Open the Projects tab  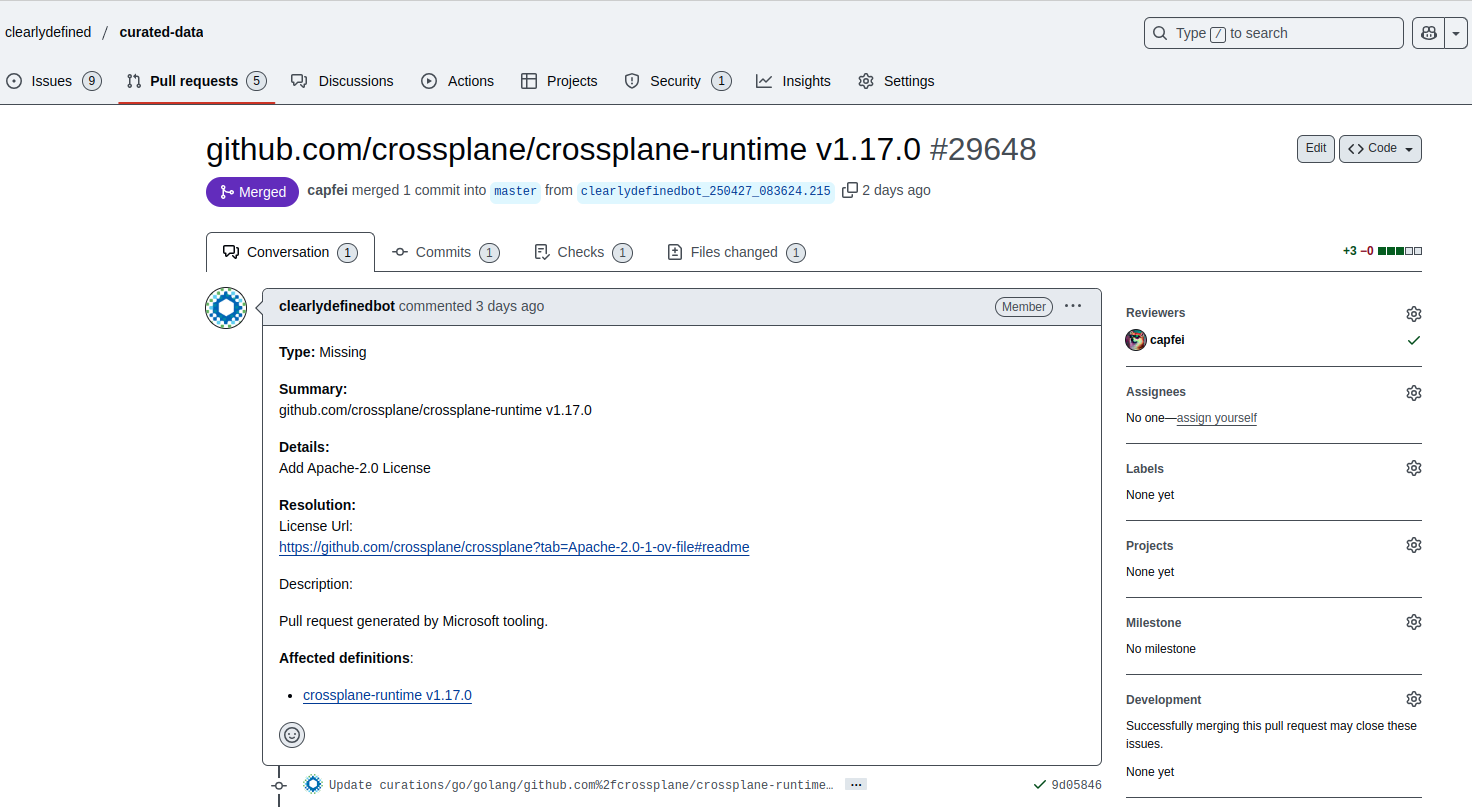click(x=559, y=81)
